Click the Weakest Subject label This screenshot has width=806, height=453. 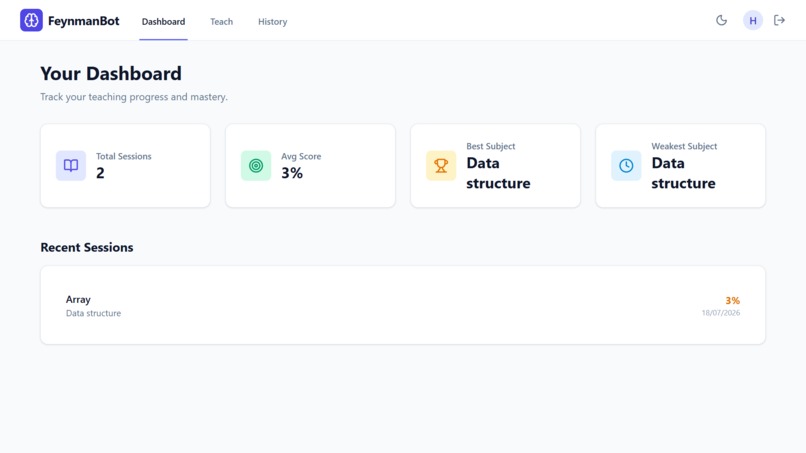tap(684, 146)
